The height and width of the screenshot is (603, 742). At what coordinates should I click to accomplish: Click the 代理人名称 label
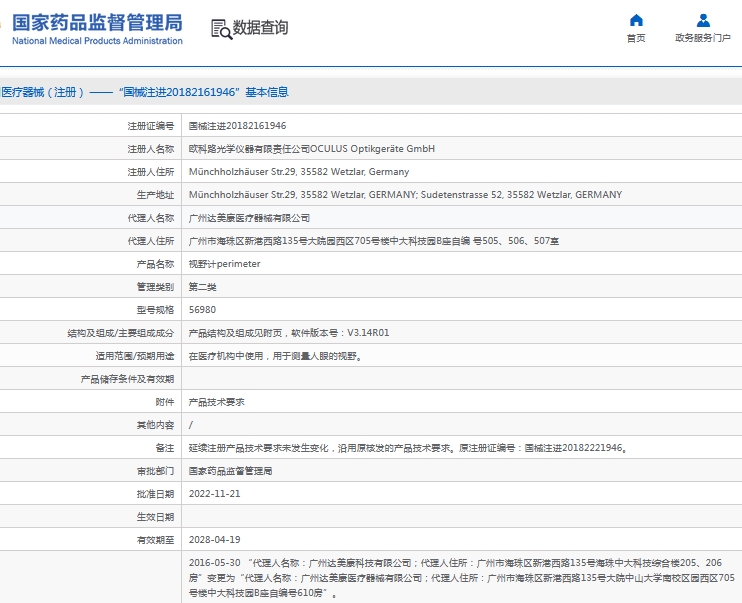[x=150, y=218]
